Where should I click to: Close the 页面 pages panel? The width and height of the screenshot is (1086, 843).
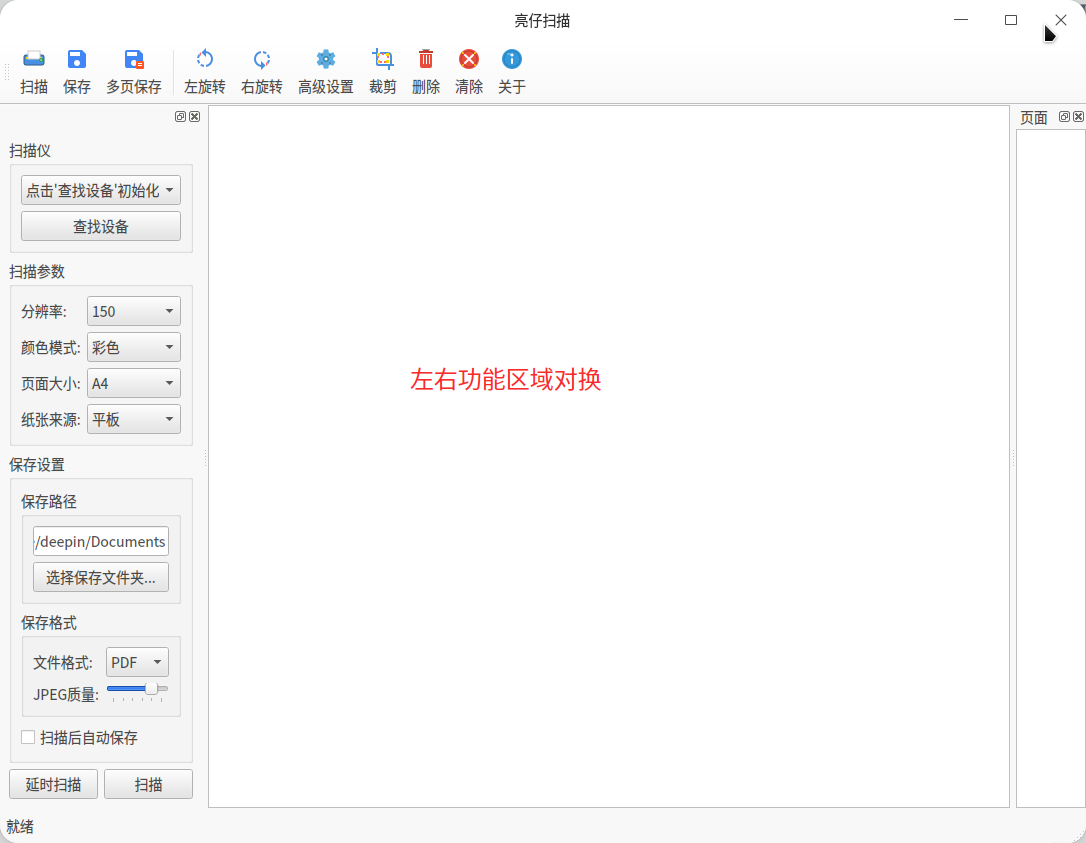pyautogui.click(x=1078, y=116)
